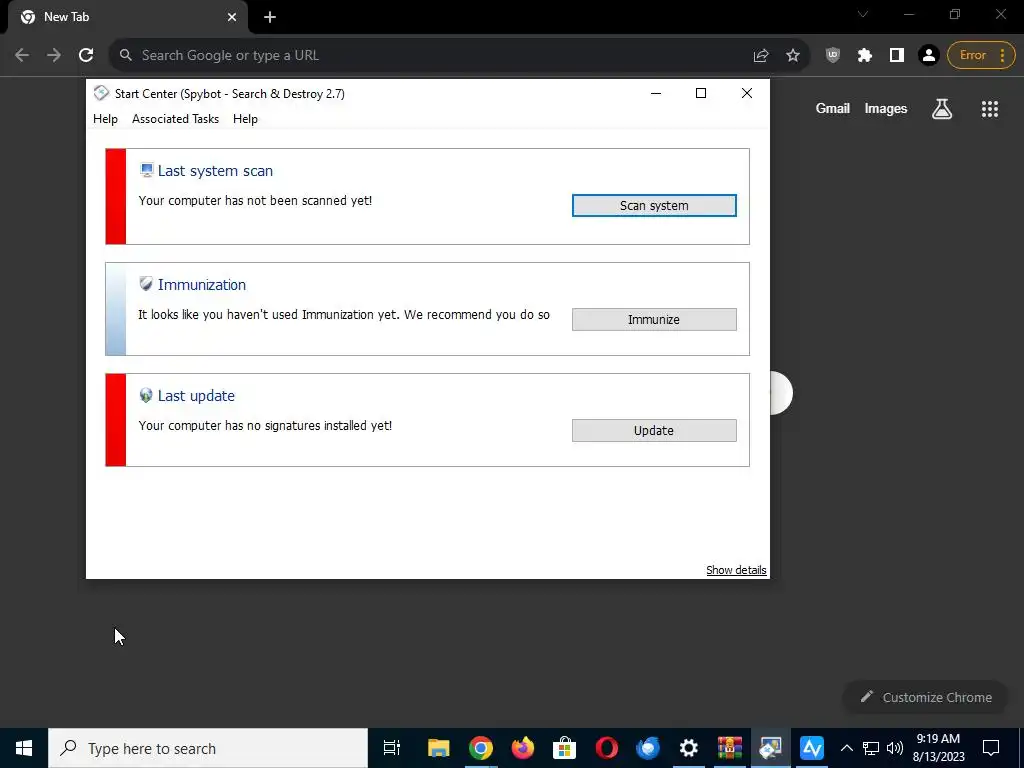Open the Show details link
Viewport: 1024px width, 768px height.
click(x=736, y=570)
